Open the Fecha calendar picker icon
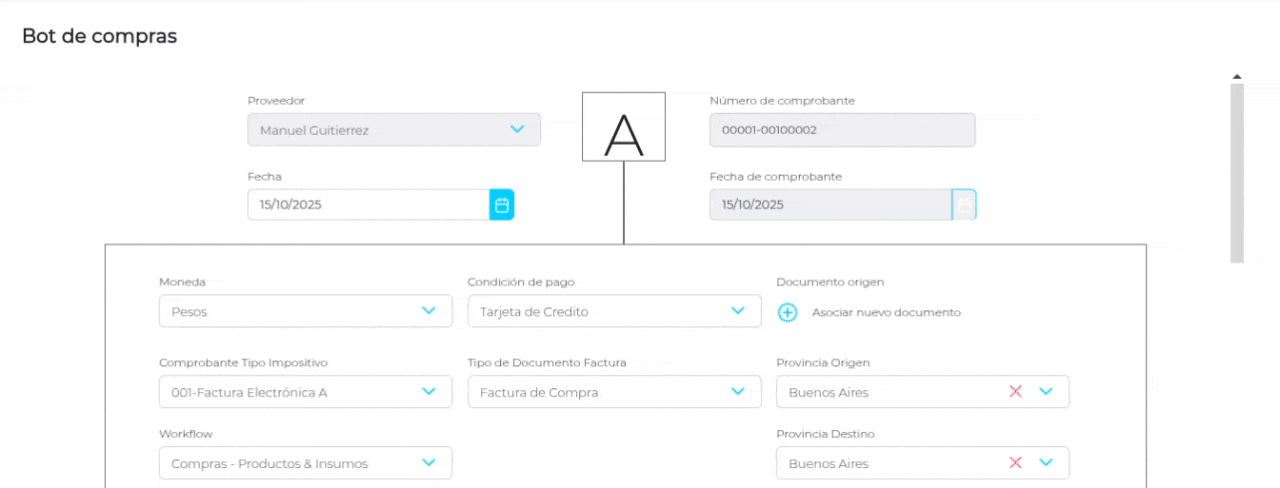Screen dimensions: 1280x488 click(x=502, y=205)
